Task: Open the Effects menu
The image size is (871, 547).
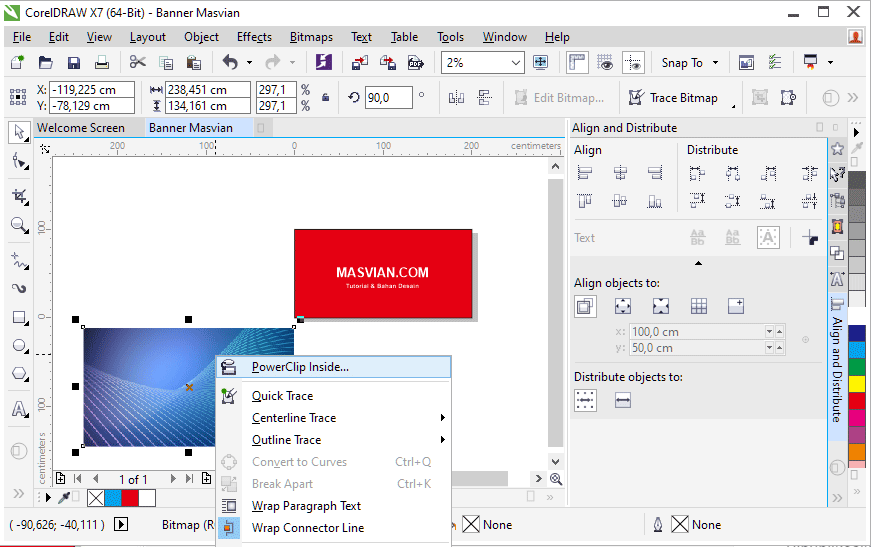Action: point(254,37)
